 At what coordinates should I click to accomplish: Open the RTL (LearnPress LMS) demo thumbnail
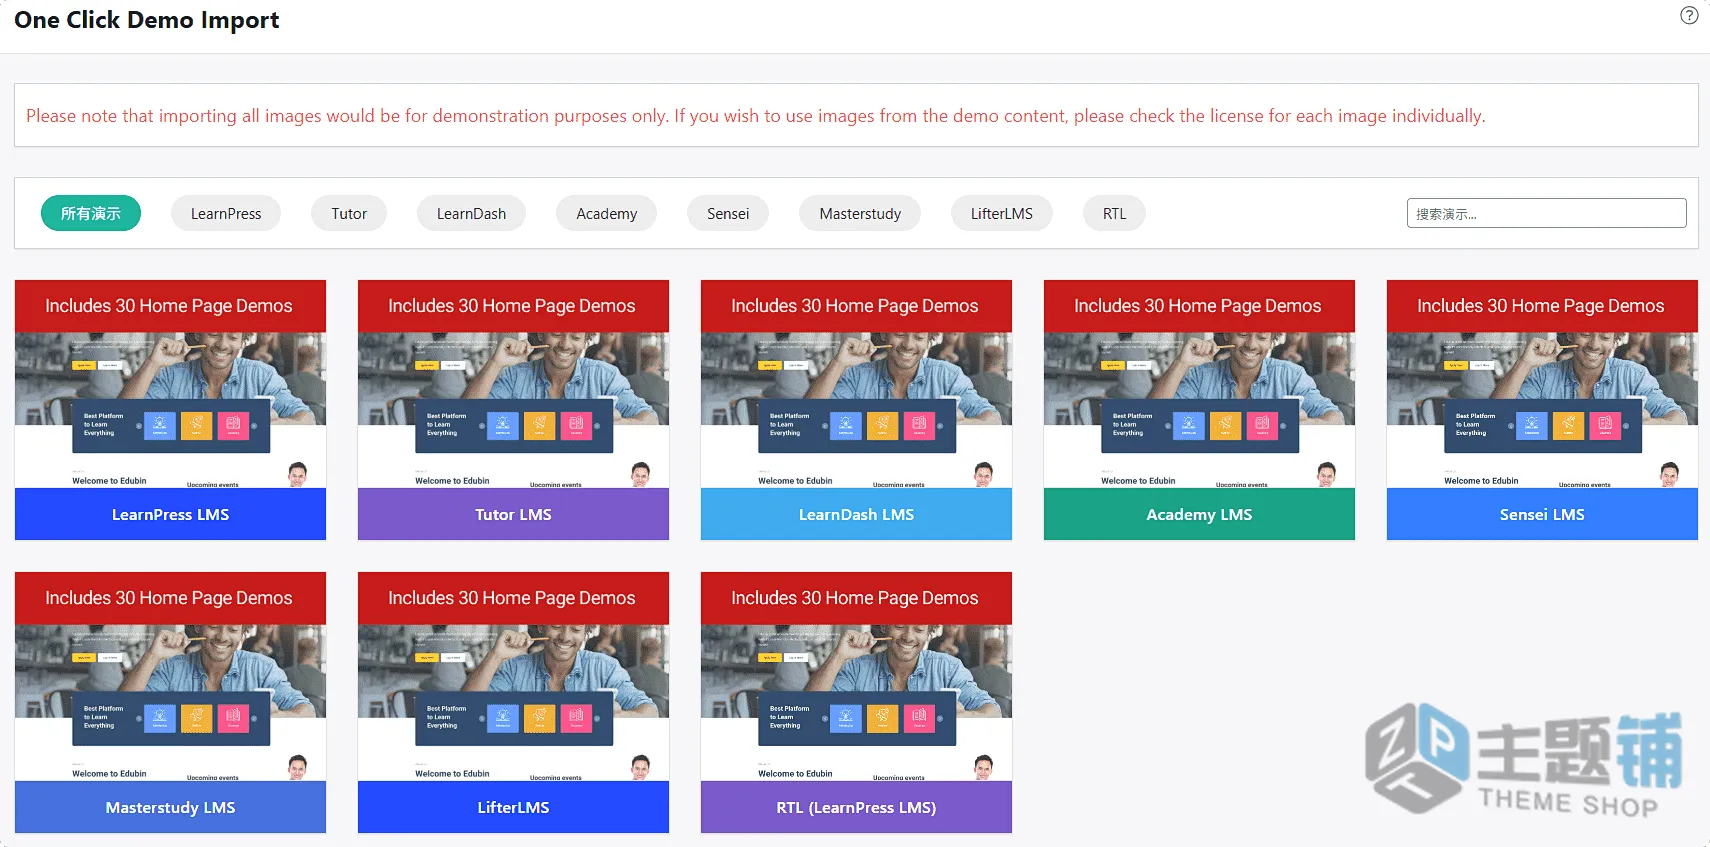(856, 676)
